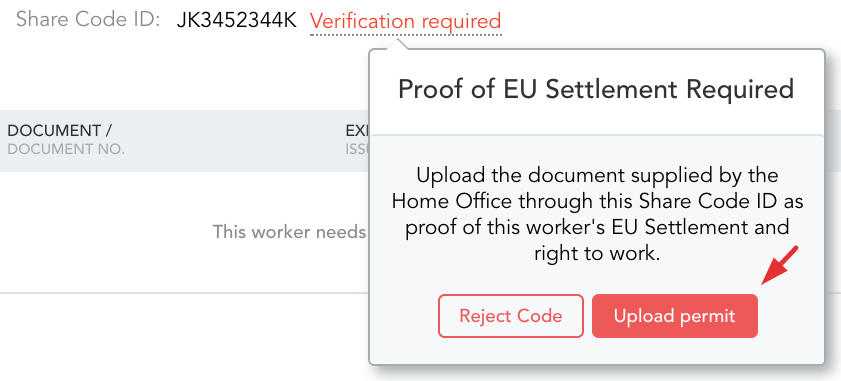
Task: Click the popover caret under Verification required
Action: point(397,44)
